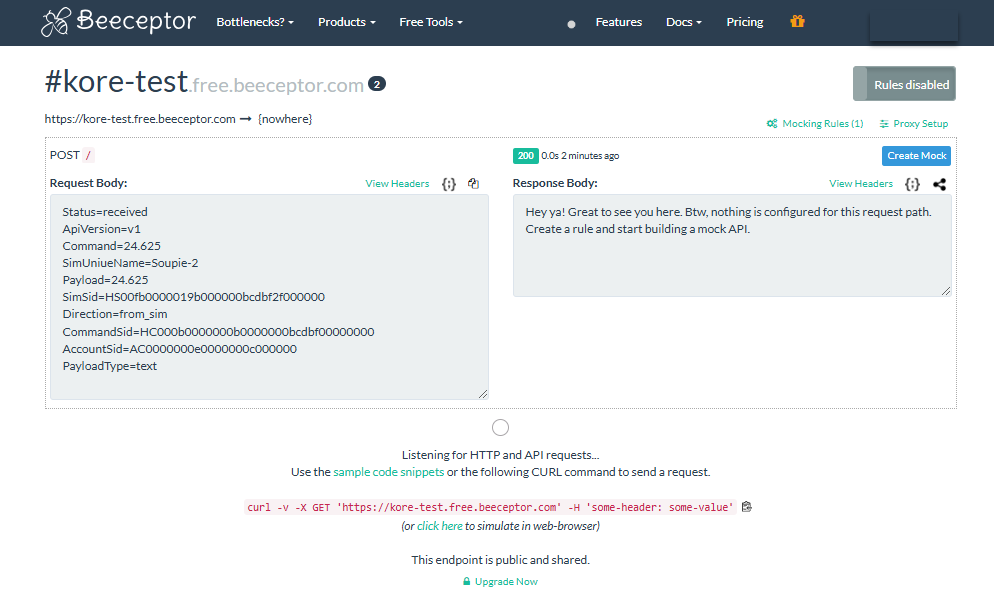Click the Beeceptor bee logo
The width and height of the screenshot is (994, 604).
tap(57, 22)
